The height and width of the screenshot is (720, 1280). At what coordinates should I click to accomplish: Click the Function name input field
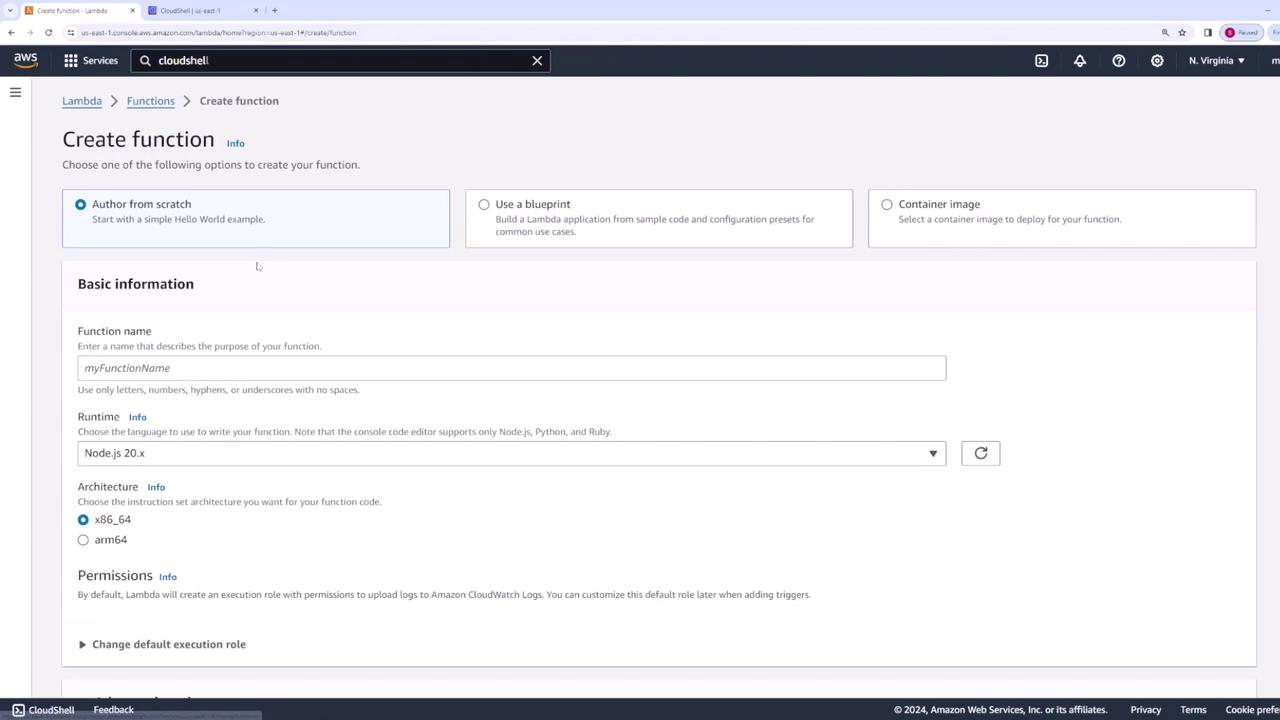pyautogui.click(x=511, y=368)
